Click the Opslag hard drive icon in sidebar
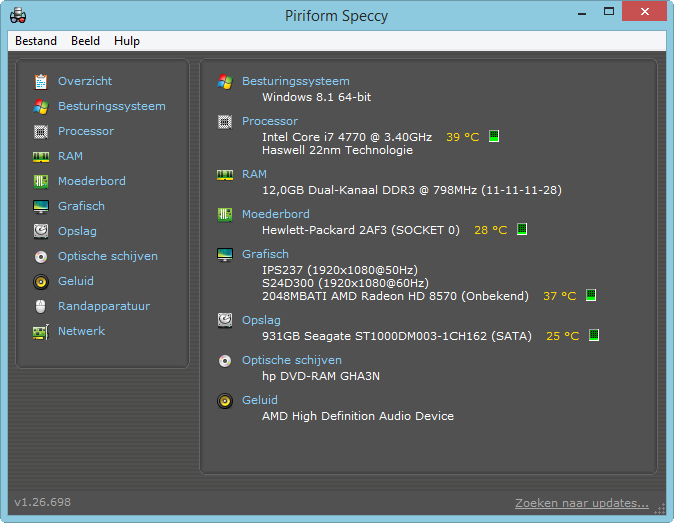The image size is (674, 523). [41, 231]
